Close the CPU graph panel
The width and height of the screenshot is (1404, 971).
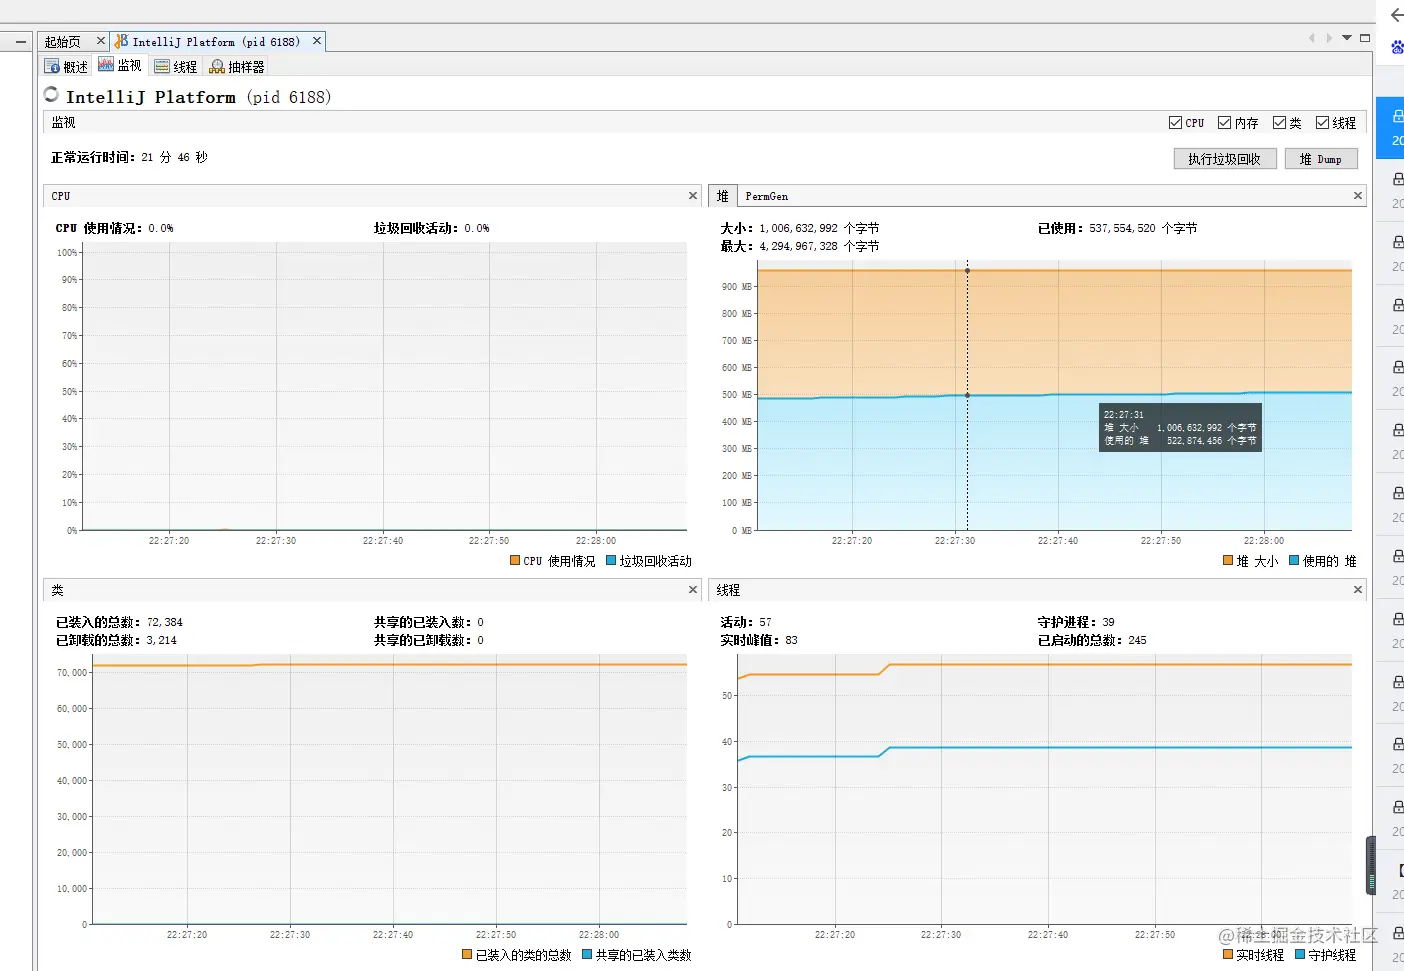click(x=693, y=195)
